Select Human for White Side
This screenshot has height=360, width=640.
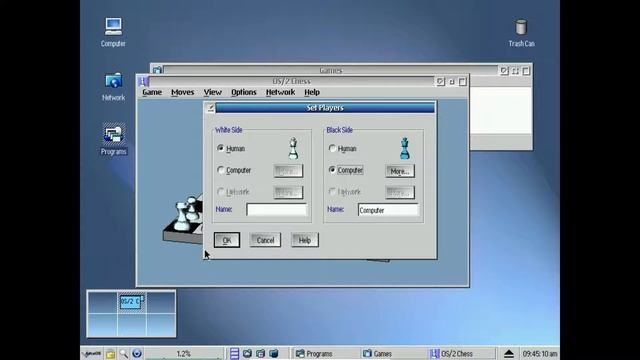click(231, 149)
